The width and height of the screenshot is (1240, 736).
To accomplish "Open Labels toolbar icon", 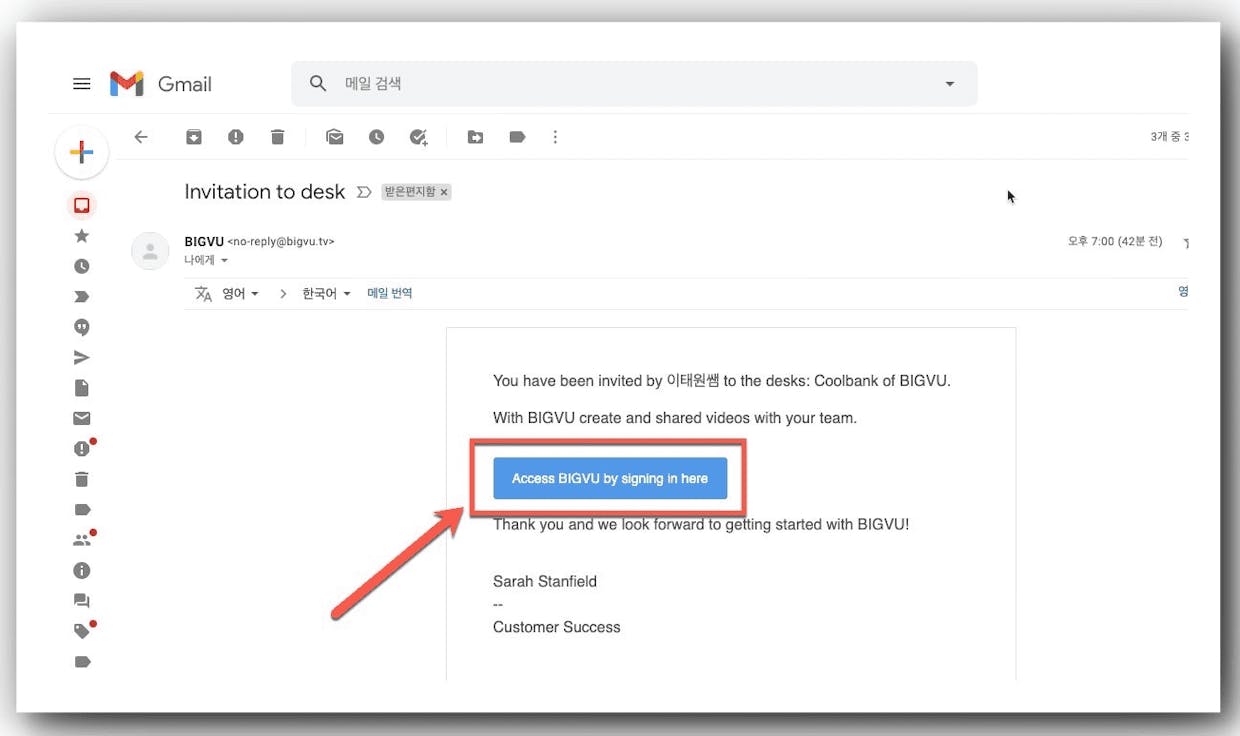I will click(517, 137).
